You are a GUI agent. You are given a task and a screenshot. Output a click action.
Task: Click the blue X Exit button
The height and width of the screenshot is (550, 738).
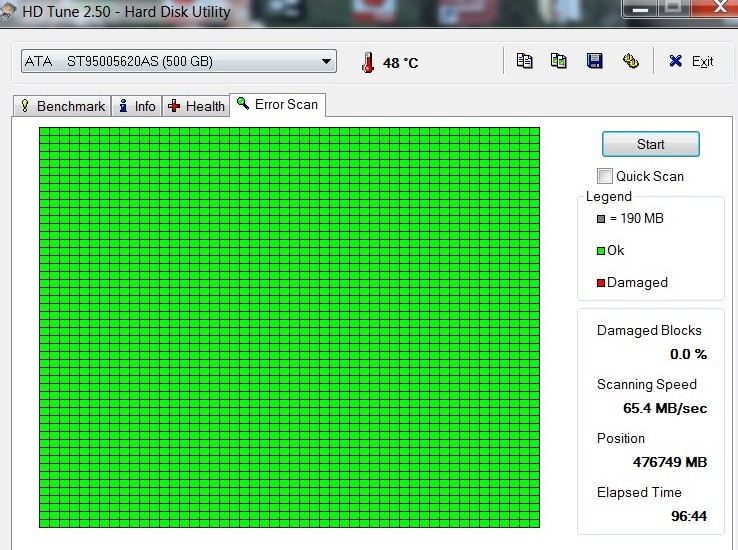[x=691, y=61]
